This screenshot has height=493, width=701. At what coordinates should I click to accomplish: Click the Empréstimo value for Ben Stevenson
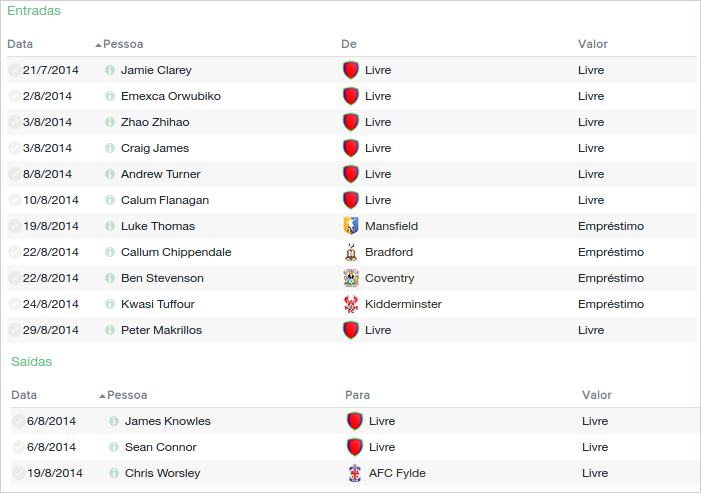coord(611,278)
